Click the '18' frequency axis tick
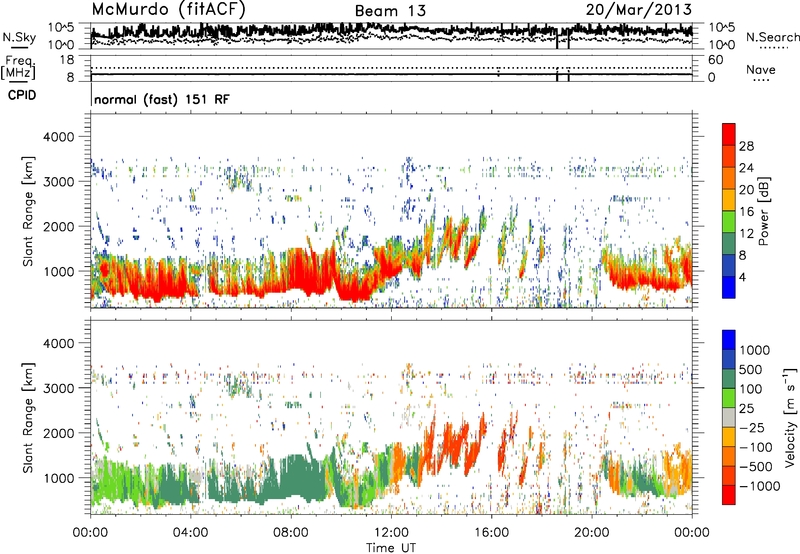This screenshot has width=800, height=554. click(x=66, y=60)
